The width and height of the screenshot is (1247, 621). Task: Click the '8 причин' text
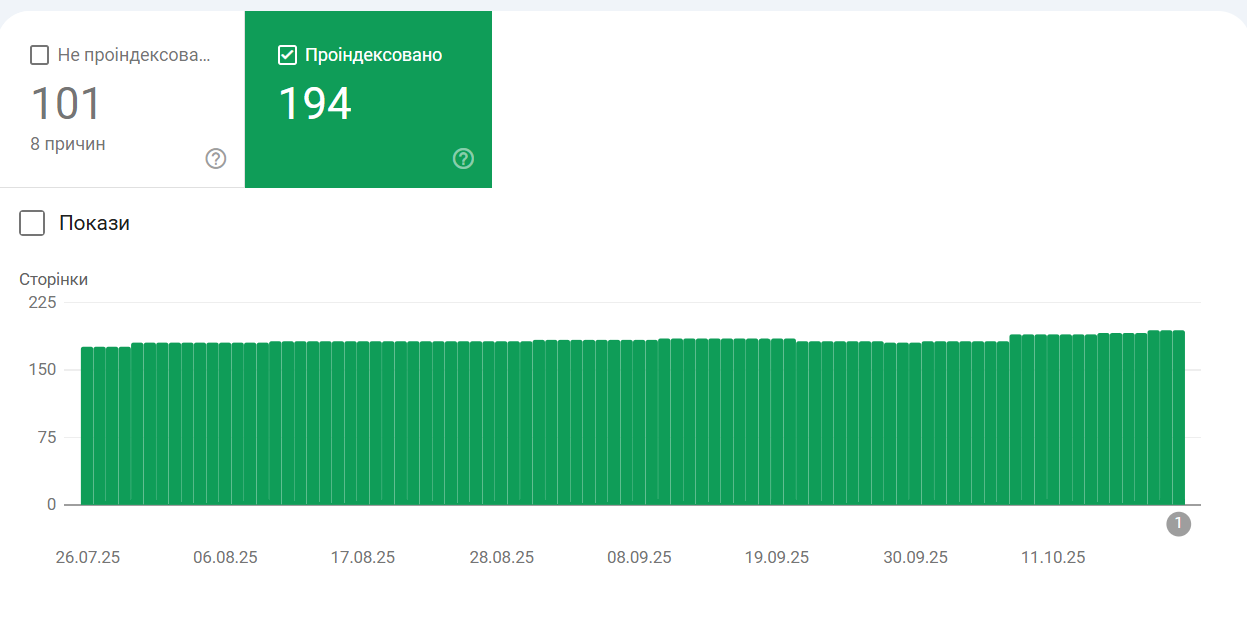68,144
